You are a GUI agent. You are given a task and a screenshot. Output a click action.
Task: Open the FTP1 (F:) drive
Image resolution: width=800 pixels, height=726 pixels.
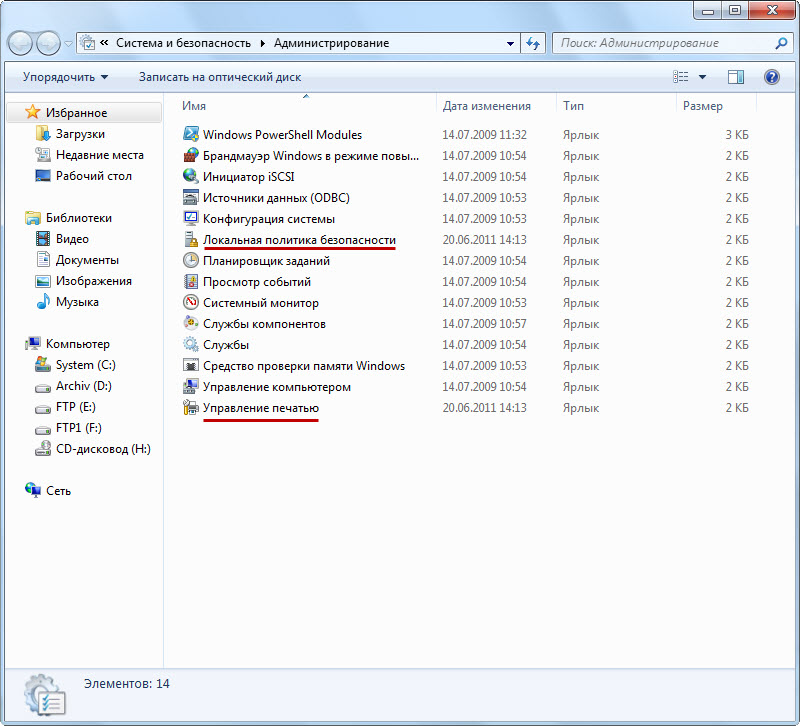[79, 428]
